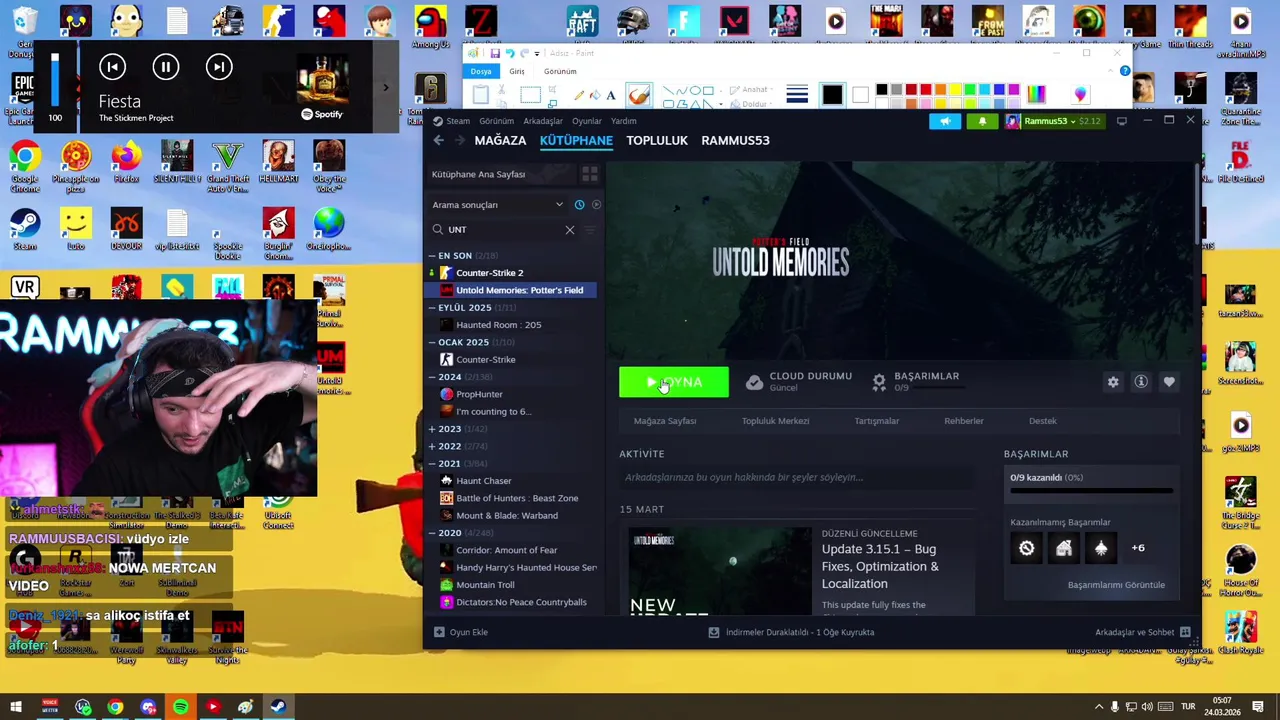1280x720 pixels.
Task: Collapse the EYLÜL 2025 group
Action: point(432,308)
